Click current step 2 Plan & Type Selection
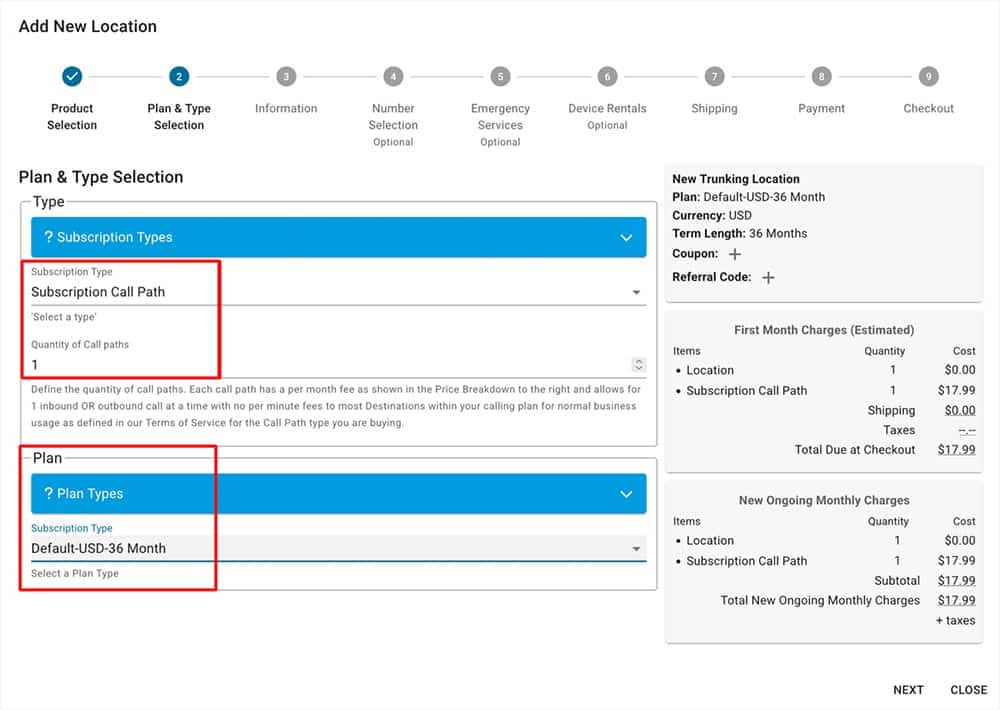Image resolution: width=1000 pixels, height=710 pixels. tap(179, 77)
